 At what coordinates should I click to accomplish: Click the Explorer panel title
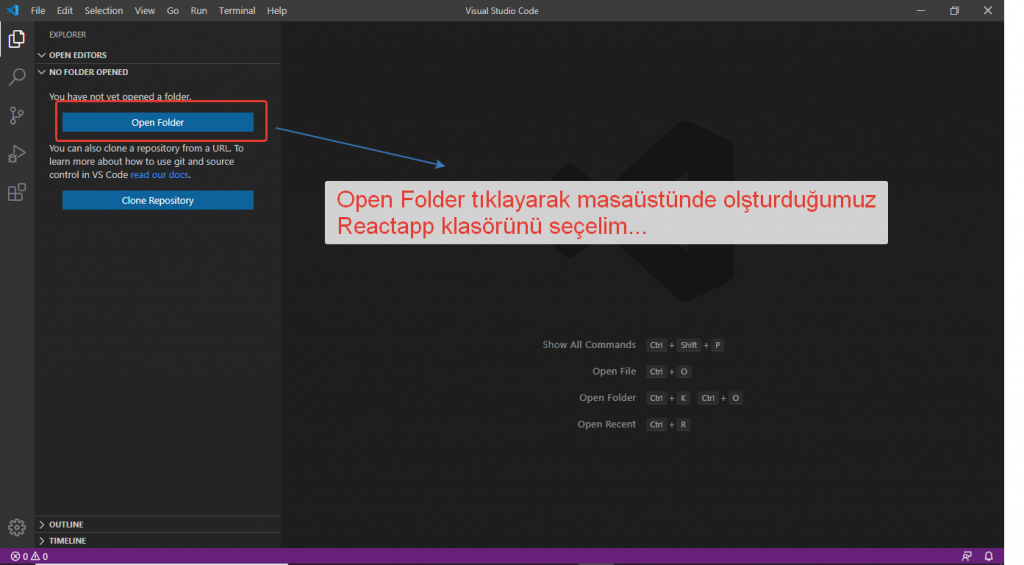pyautogui.click(x=67, y=35)
